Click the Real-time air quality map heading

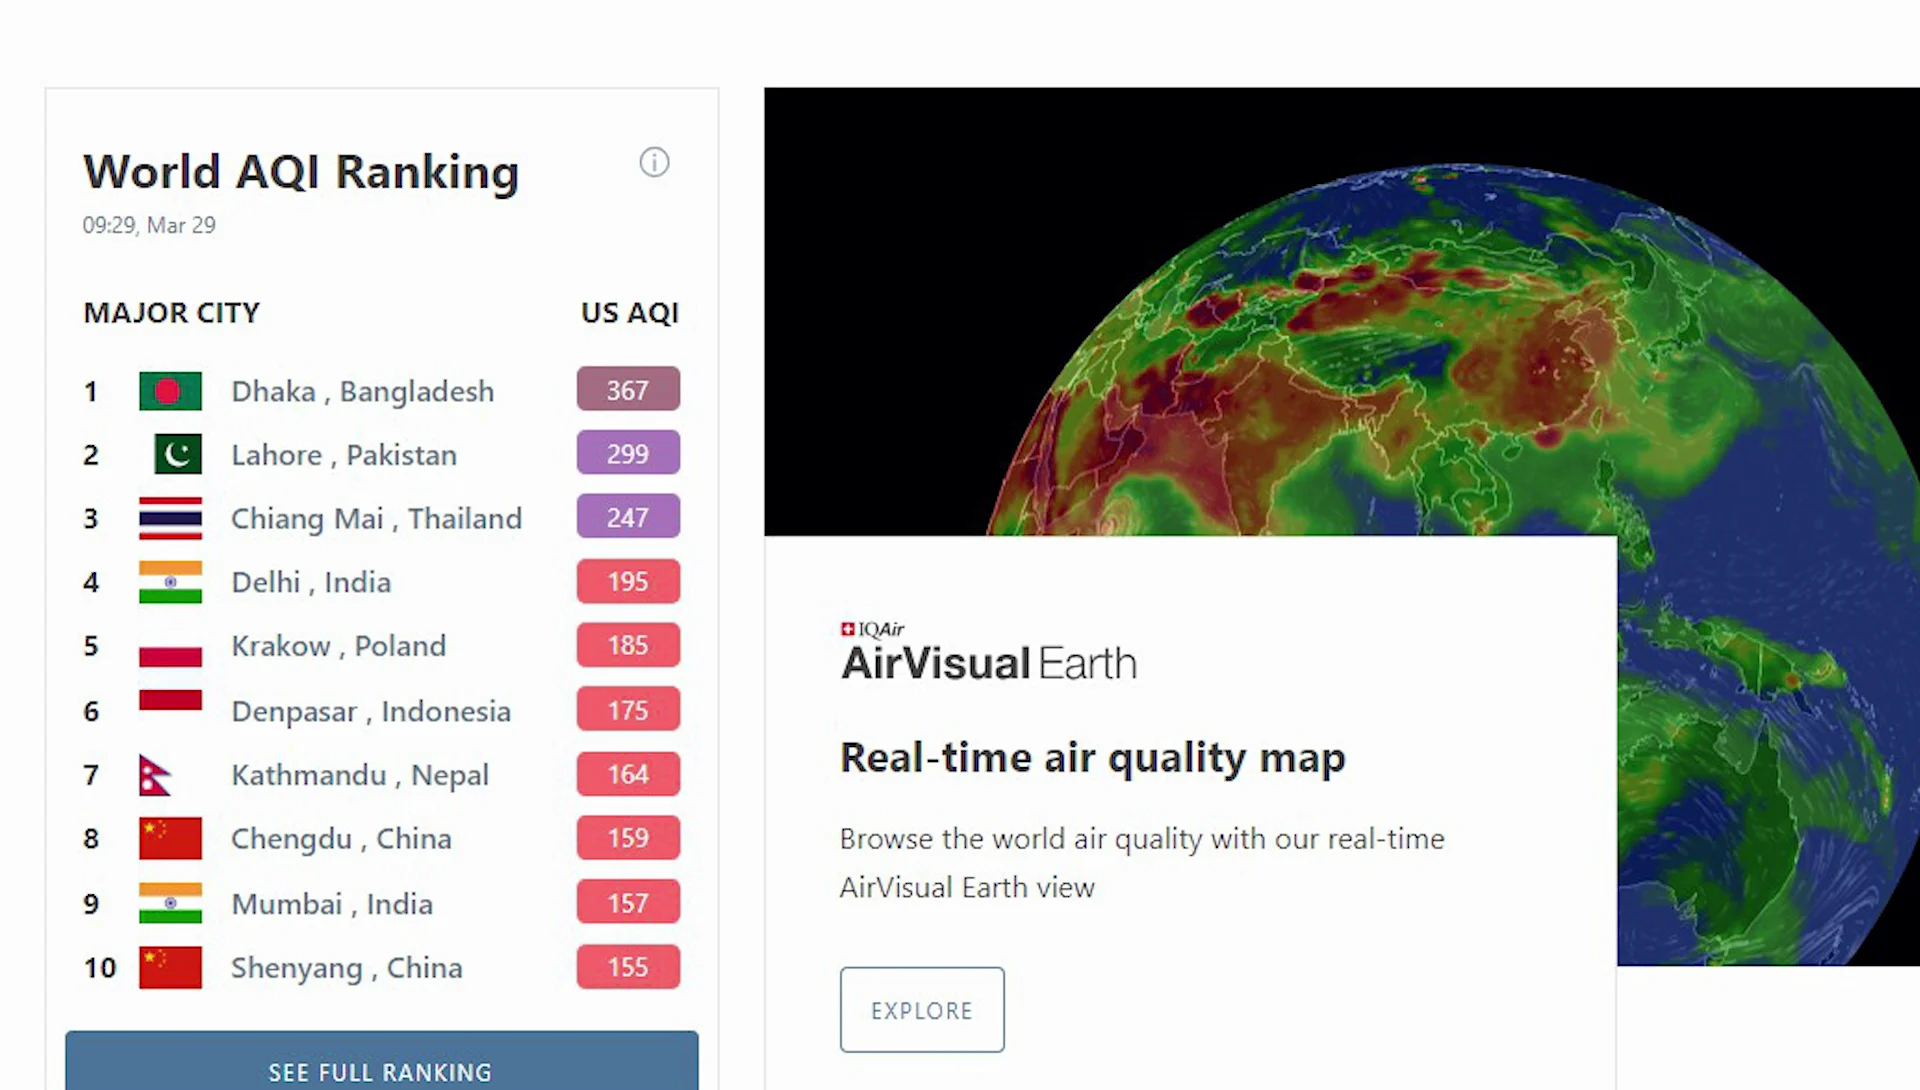click(1093, 758)
